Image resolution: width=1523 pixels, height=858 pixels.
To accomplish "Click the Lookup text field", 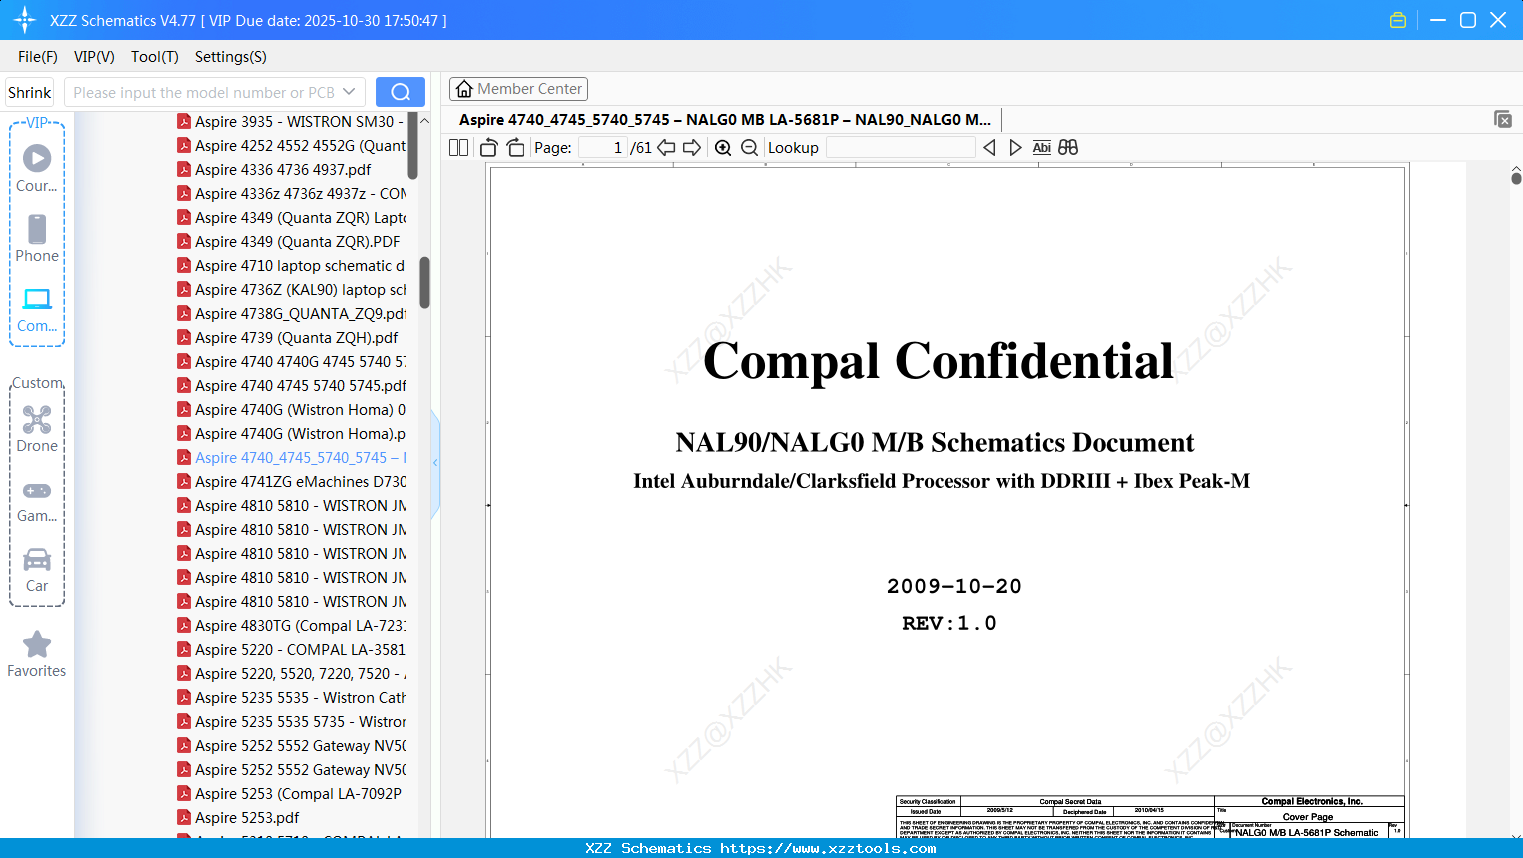I will point(900,148).
